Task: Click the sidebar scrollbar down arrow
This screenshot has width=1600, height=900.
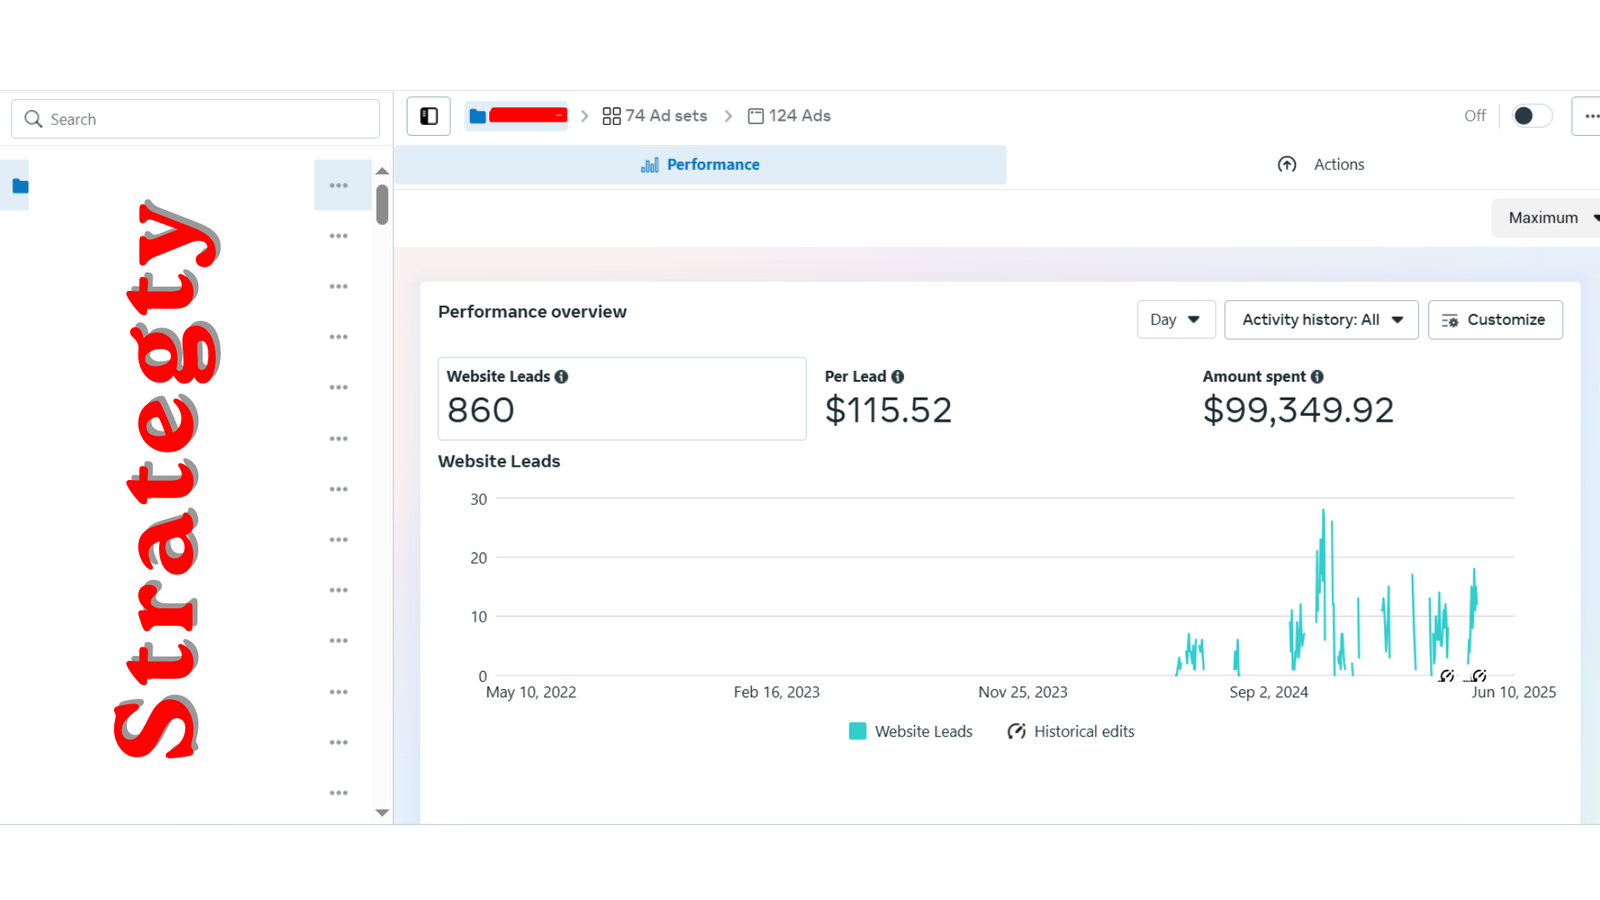Action: coord(382,813)
